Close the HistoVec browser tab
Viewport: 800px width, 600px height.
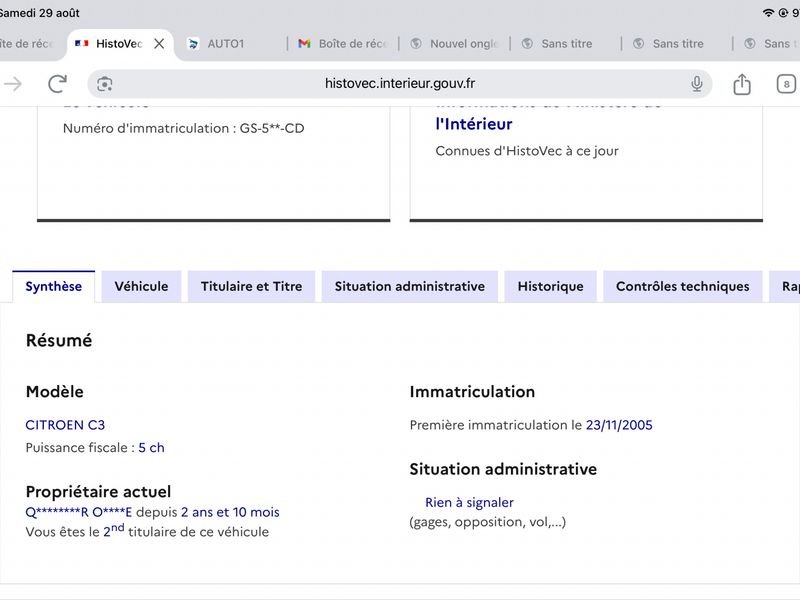click(x=159, y=44)
